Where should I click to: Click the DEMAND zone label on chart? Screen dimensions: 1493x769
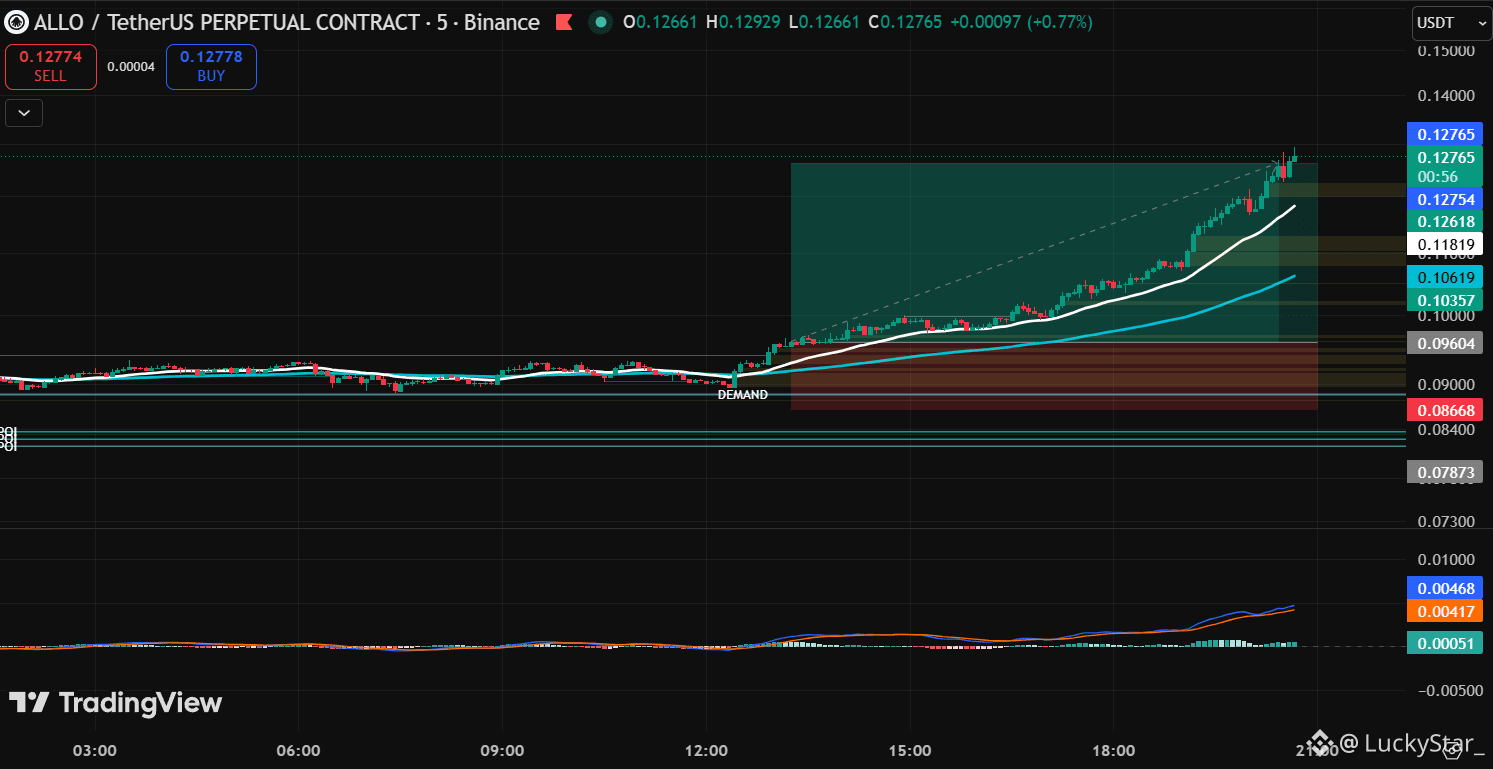point(743,395)
